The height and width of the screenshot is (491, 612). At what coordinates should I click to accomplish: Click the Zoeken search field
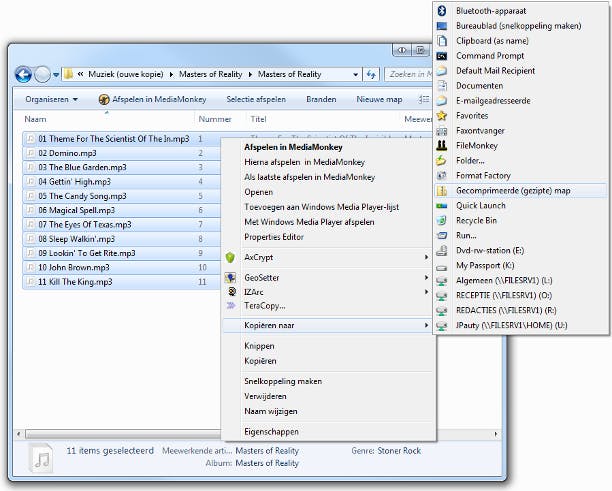tap(409, 74)
